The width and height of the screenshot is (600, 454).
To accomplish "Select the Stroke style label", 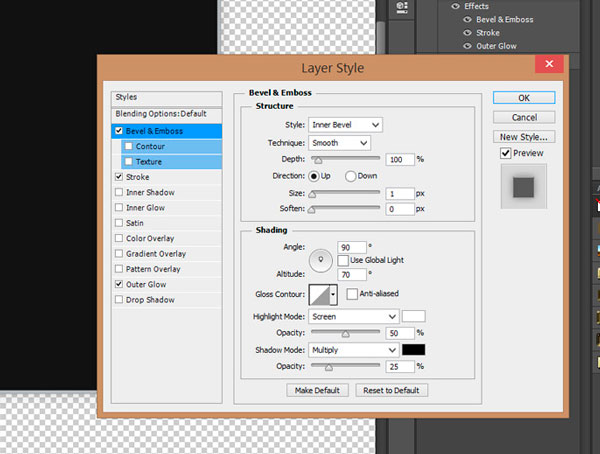I will (138, 177).
